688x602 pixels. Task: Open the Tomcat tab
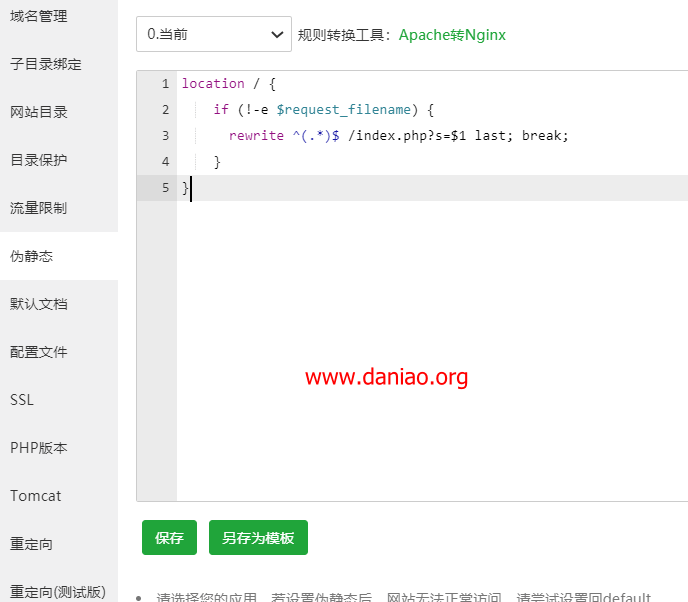59,496
